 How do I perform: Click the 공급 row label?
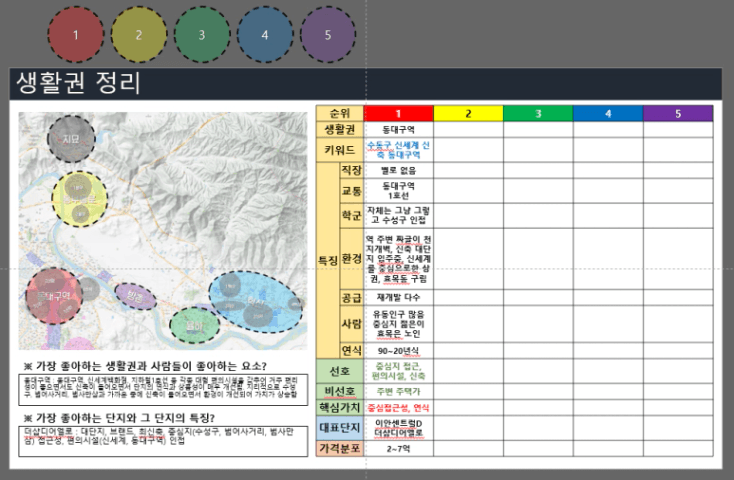tap(352, 297)
